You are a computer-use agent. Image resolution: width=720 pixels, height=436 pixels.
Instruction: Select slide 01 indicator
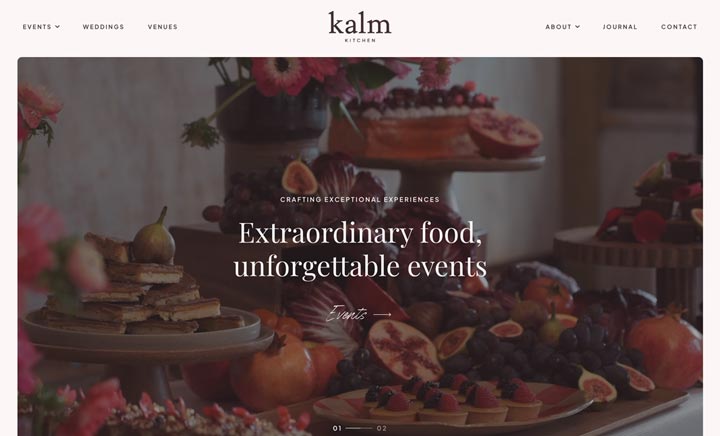(337, 428)
